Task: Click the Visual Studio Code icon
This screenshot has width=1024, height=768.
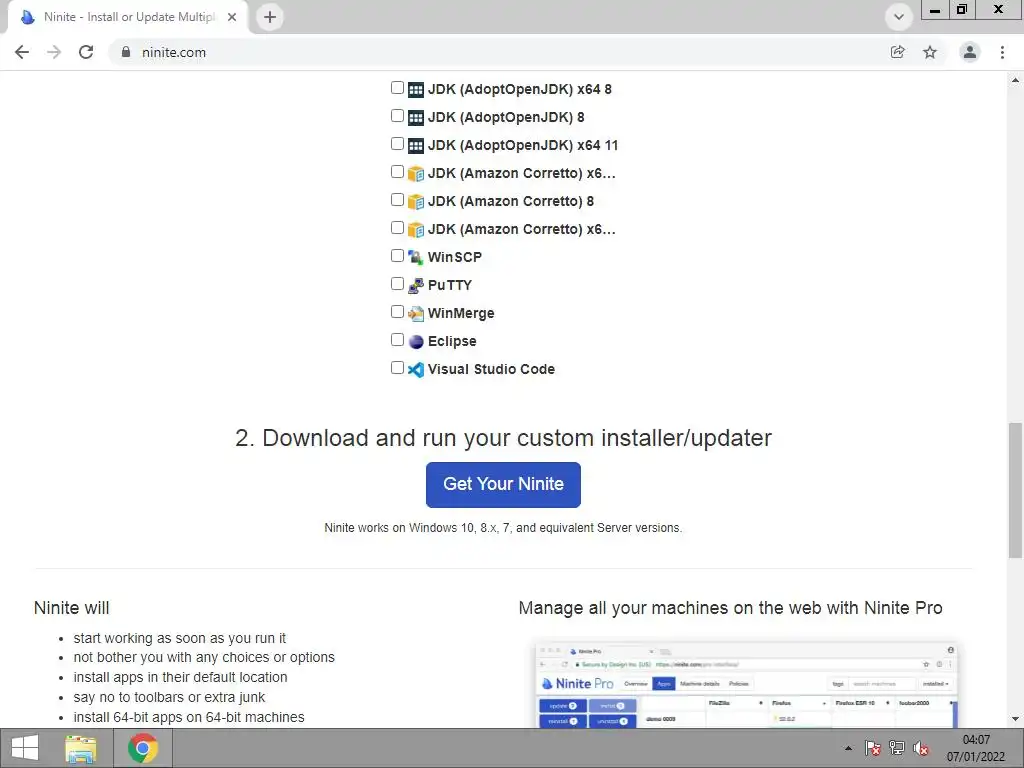Action: (x=415, y=370)
